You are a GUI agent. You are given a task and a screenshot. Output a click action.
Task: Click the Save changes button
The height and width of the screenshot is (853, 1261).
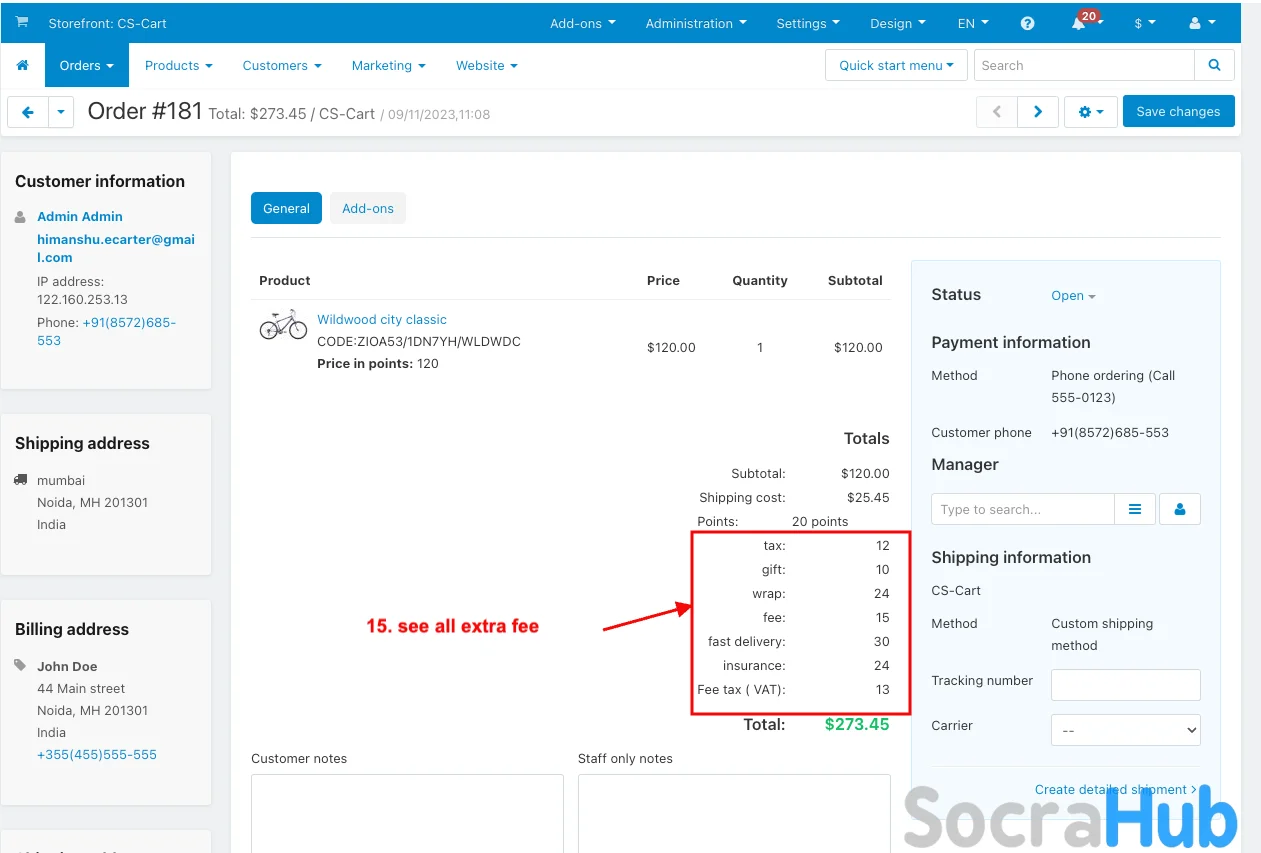1178,112
